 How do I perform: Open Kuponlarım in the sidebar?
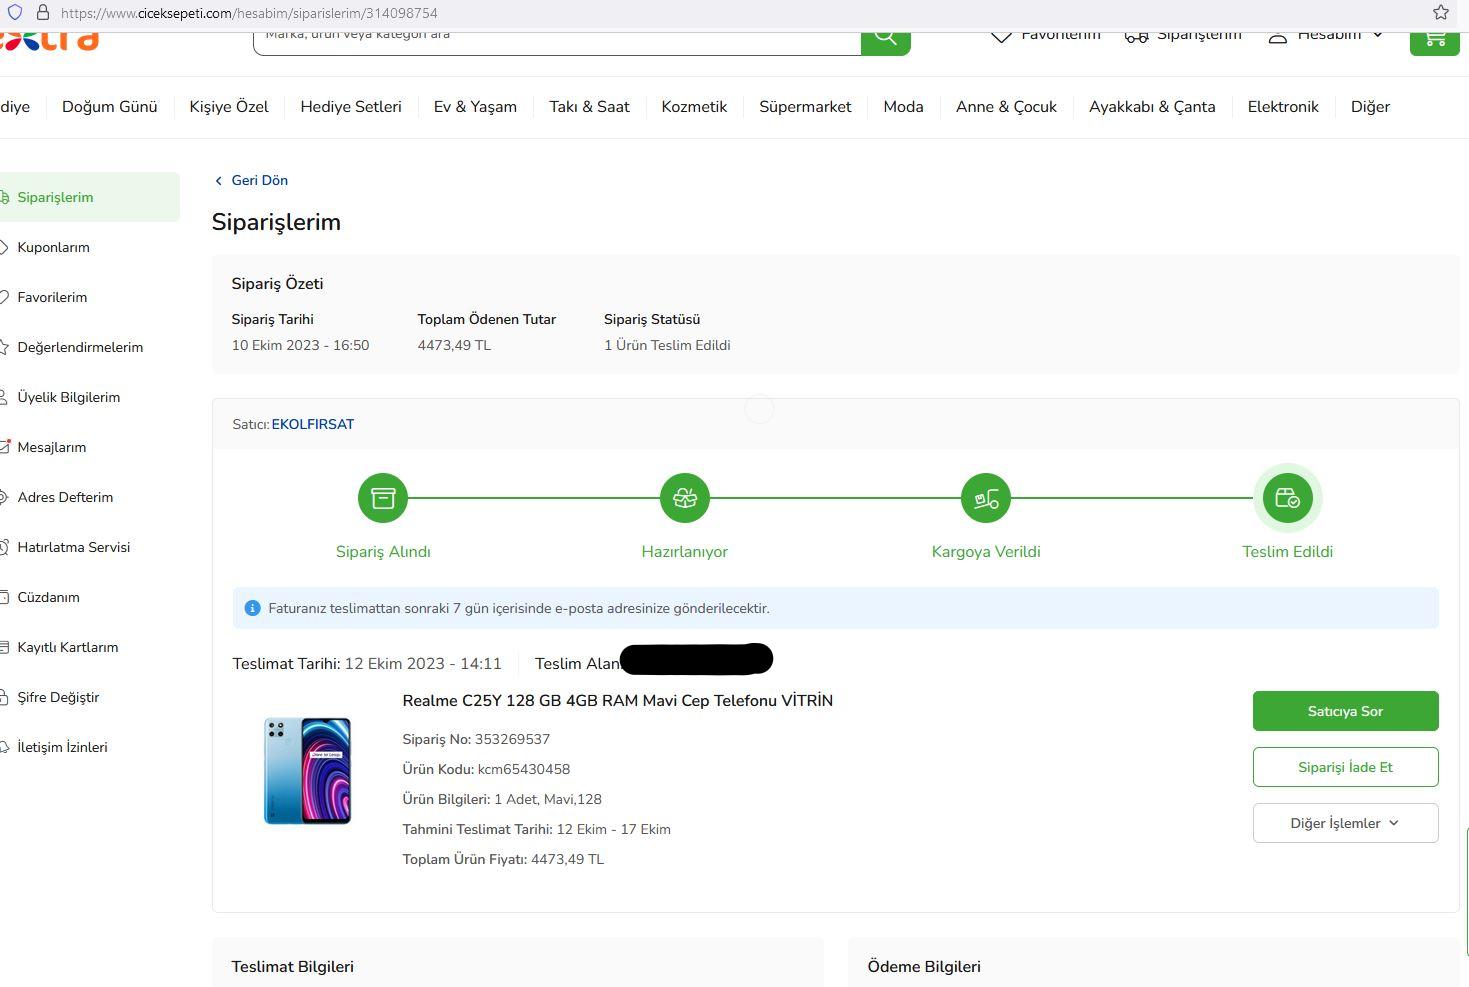pos(53,247)
